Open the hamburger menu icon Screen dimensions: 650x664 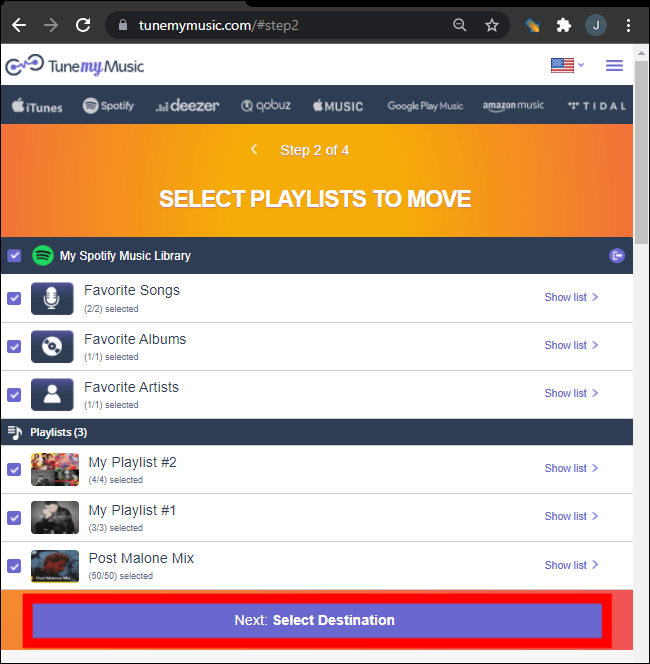pos(614,66)
